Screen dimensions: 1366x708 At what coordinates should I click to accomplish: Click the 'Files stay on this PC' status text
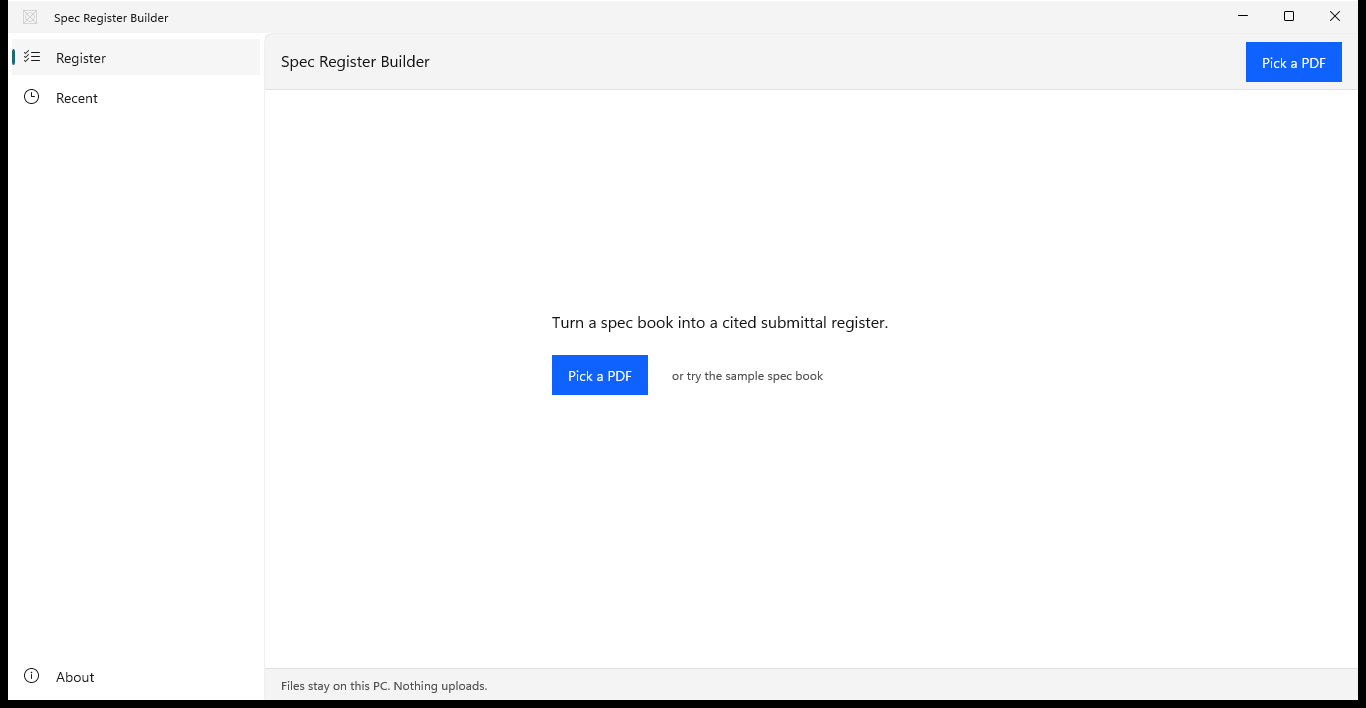click(384, 686)
